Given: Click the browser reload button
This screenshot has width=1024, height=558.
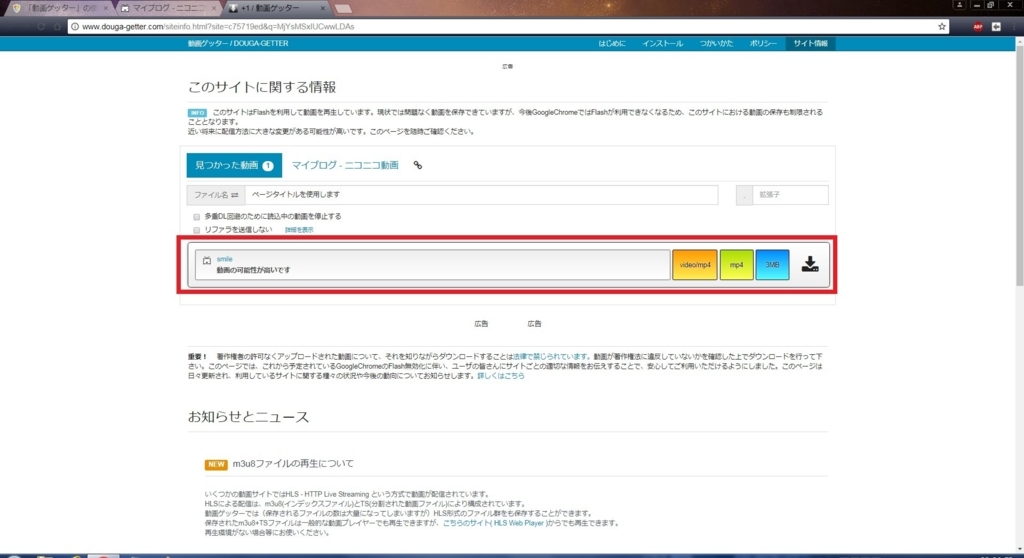Looking at the screenshot, I should pos(40,27).
